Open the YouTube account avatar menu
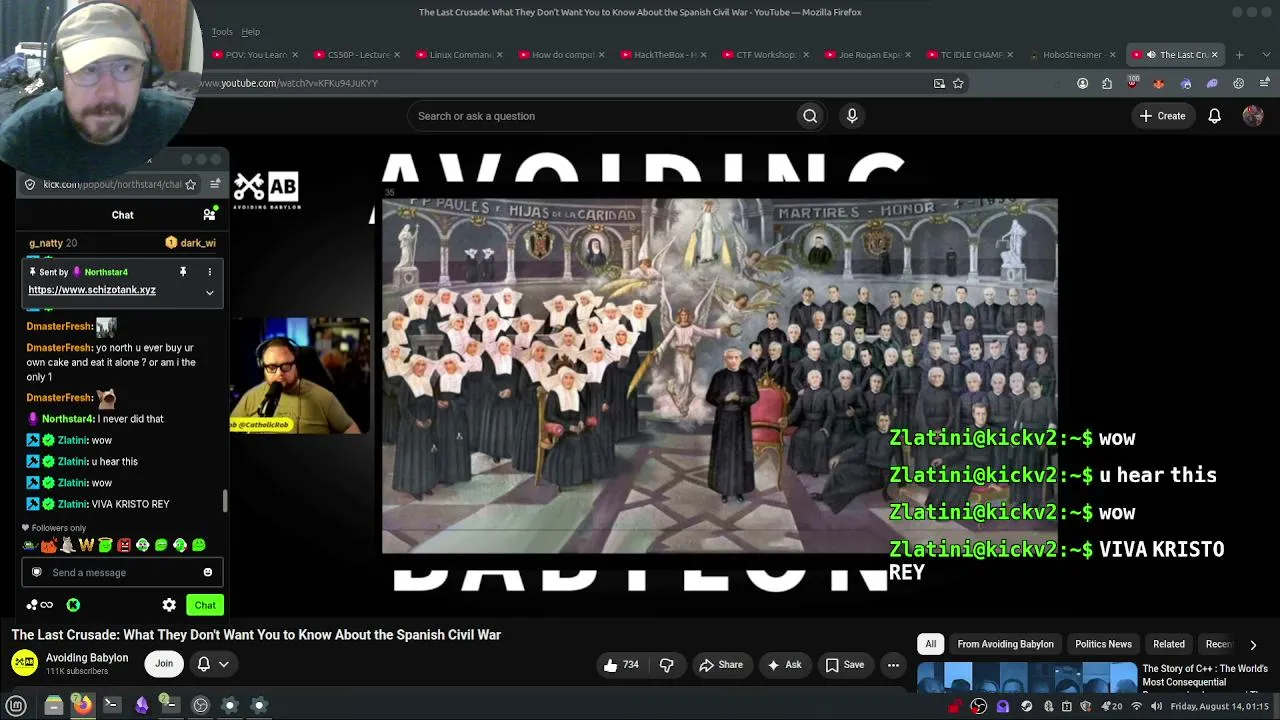Screen dimensions: 1280x720 coord(1252,116)
